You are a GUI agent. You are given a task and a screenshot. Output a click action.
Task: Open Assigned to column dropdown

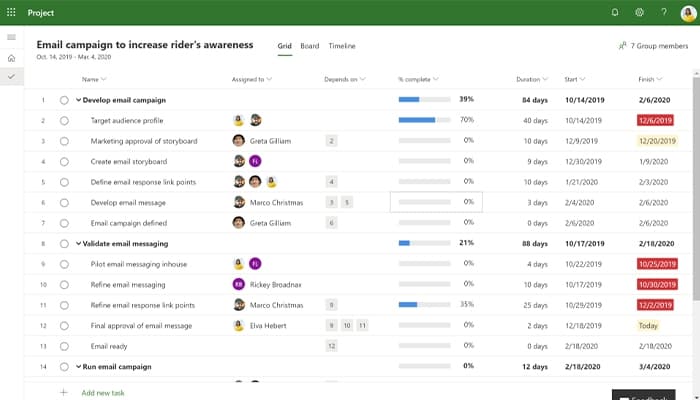(x=269, y=79)
